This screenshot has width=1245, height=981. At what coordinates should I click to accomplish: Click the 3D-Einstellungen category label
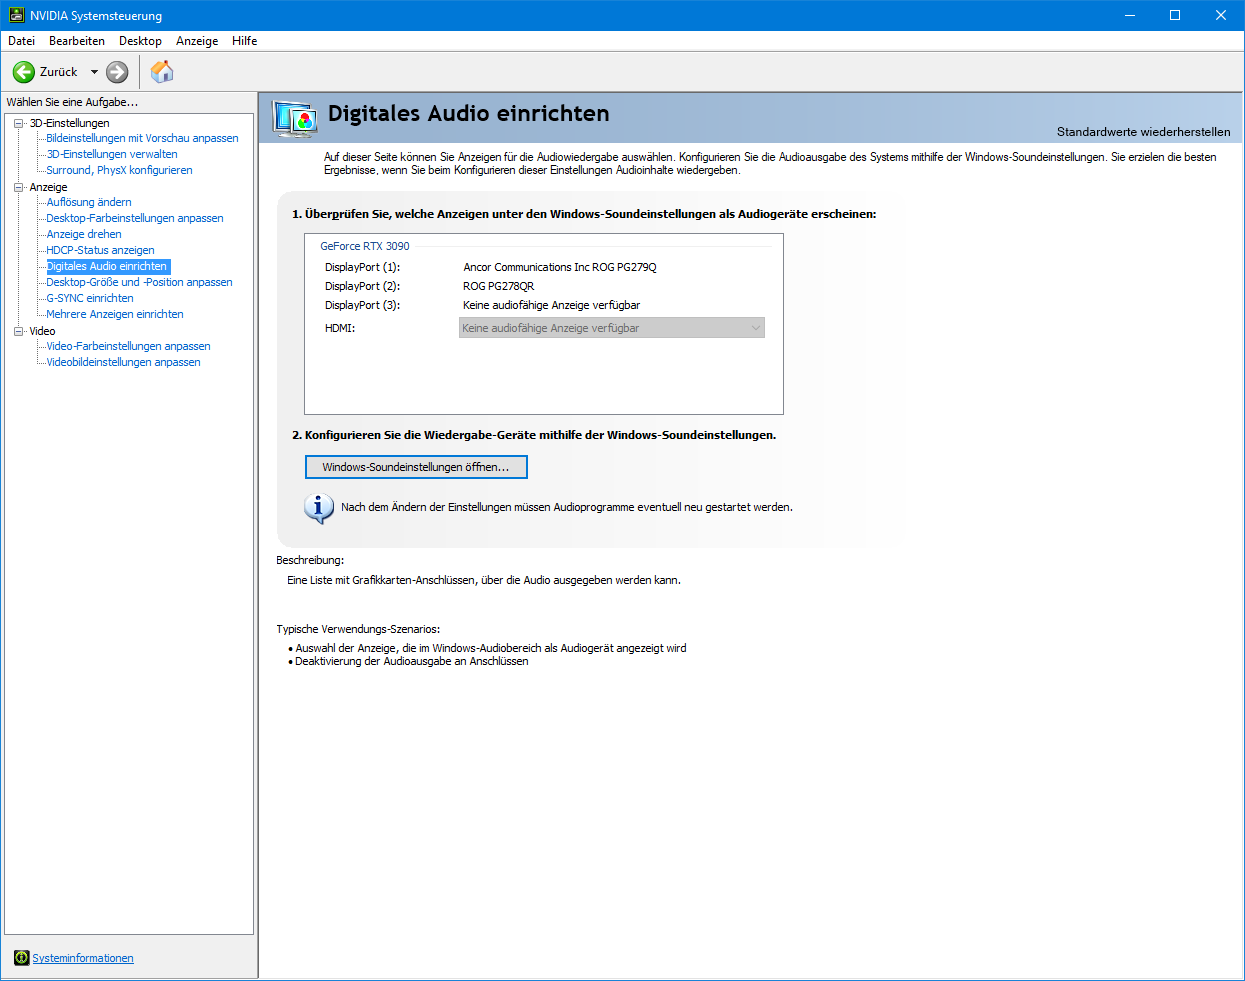click(70, 123)
